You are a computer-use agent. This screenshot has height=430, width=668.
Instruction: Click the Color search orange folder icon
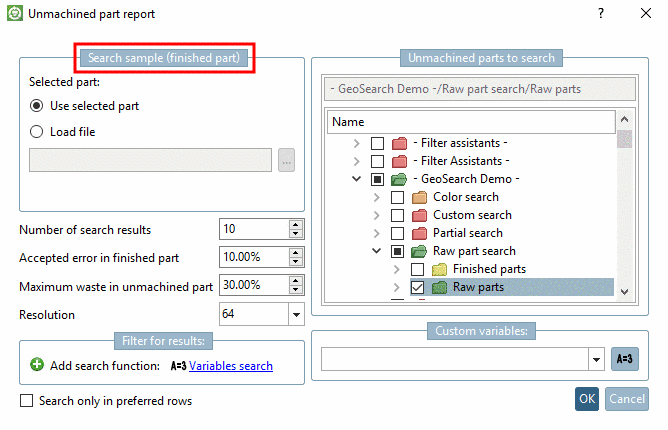coord(419,197)
